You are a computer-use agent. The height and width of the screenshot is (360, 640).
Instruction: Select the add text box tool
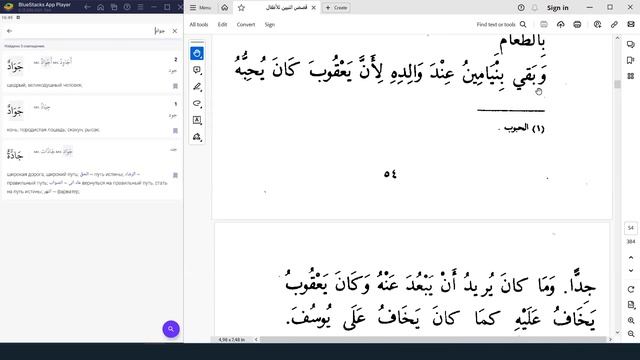(197, 120)
